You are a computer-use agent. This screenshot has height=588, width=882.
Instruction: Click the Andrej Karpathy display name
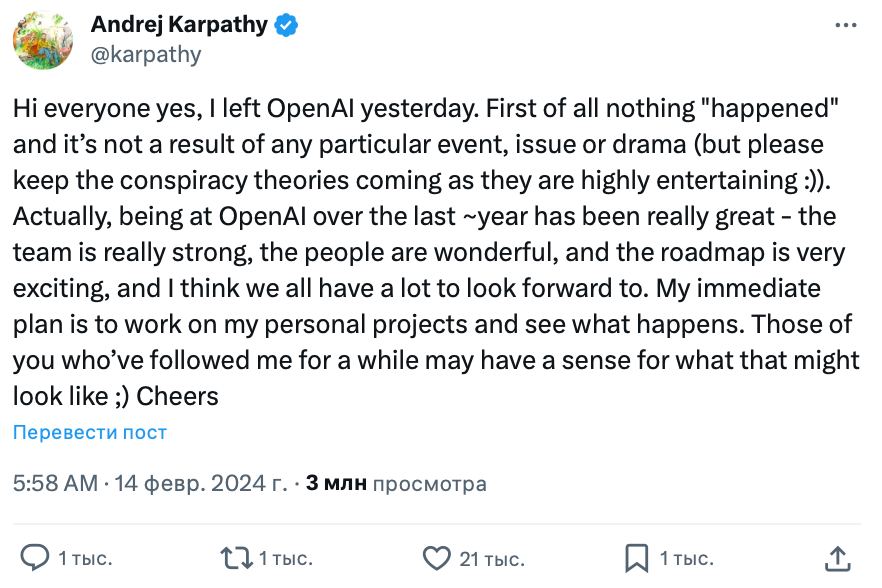[179, 26]
